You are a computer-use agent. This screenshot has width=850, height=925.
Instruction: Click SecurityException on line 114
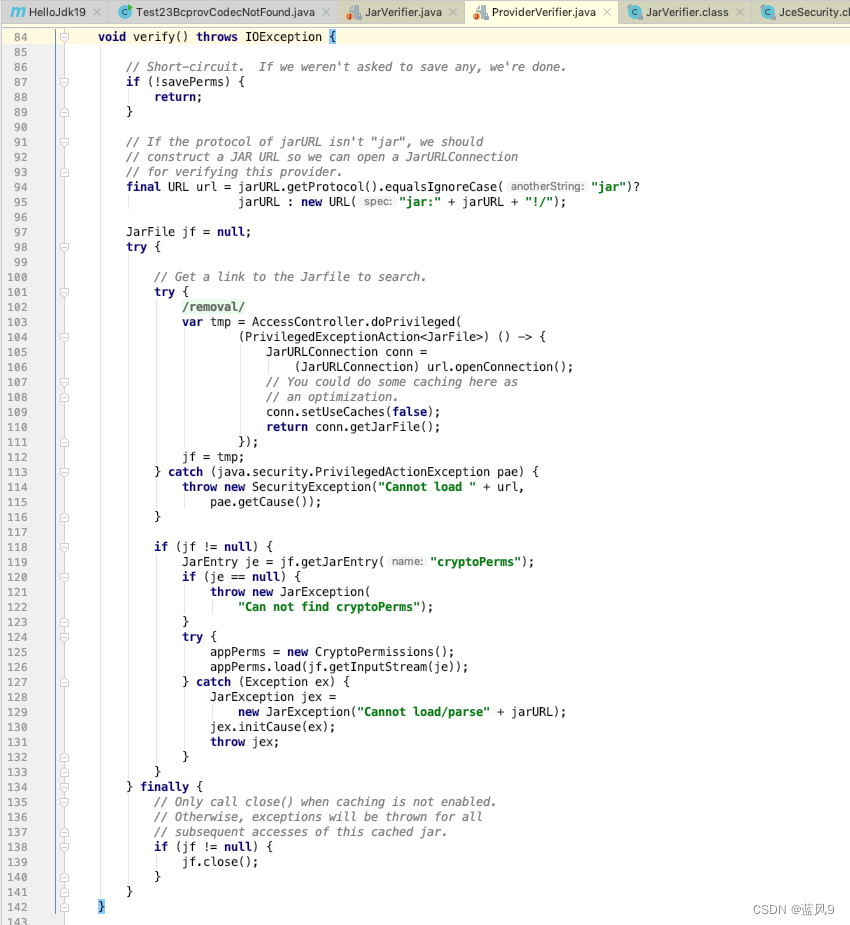(311, 487)
